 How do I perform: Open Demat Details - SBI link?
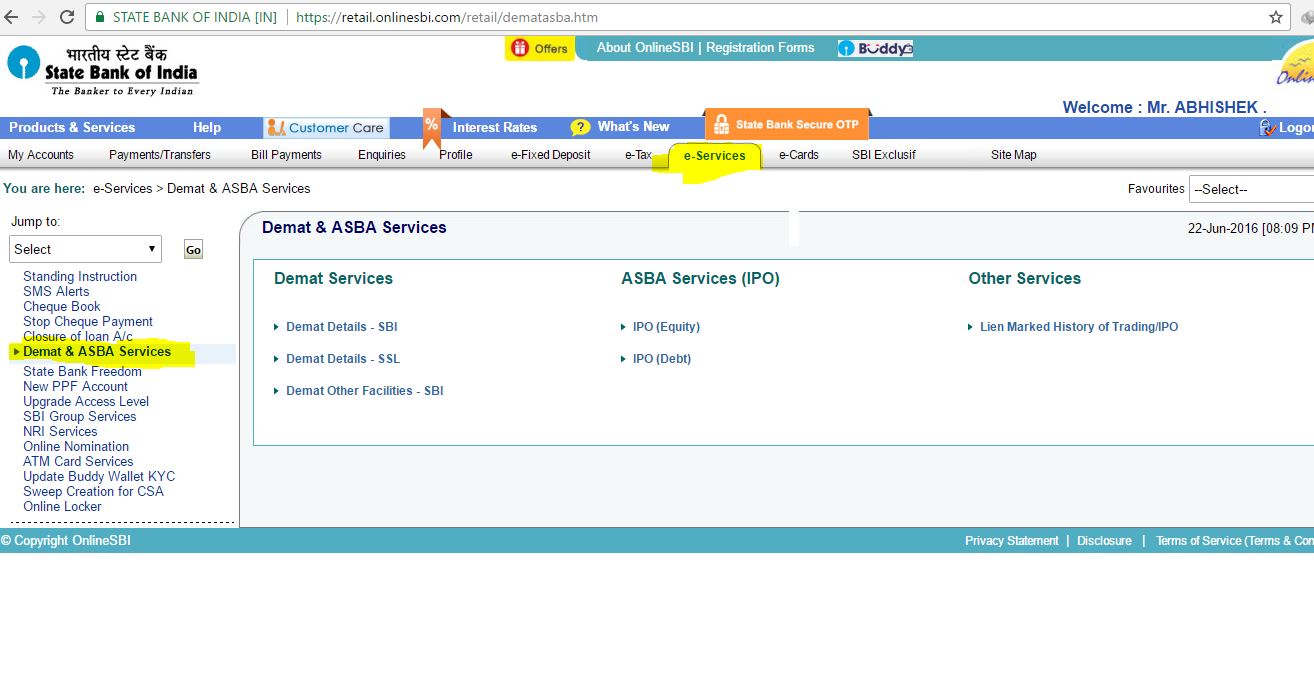pyautogui.click(x=342, y=327)
